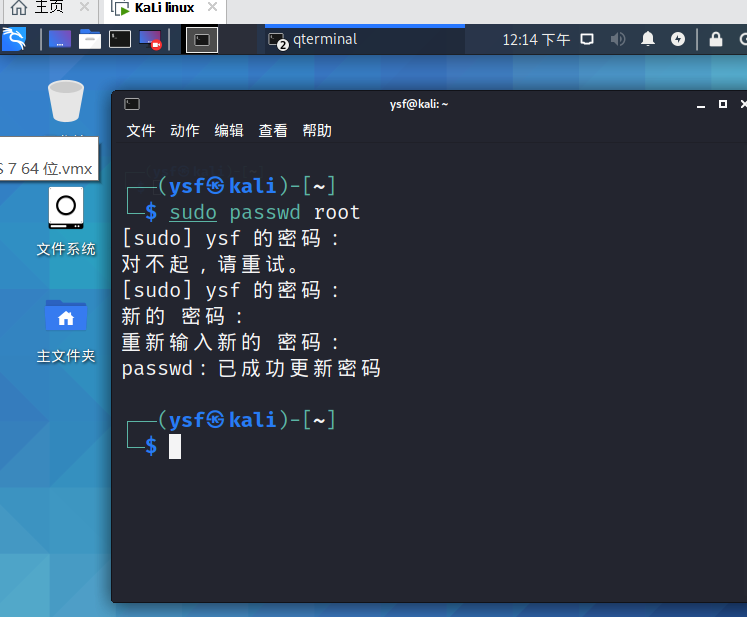
Task: Open the 动作 menu in terminal
Action: pos(185,131)
